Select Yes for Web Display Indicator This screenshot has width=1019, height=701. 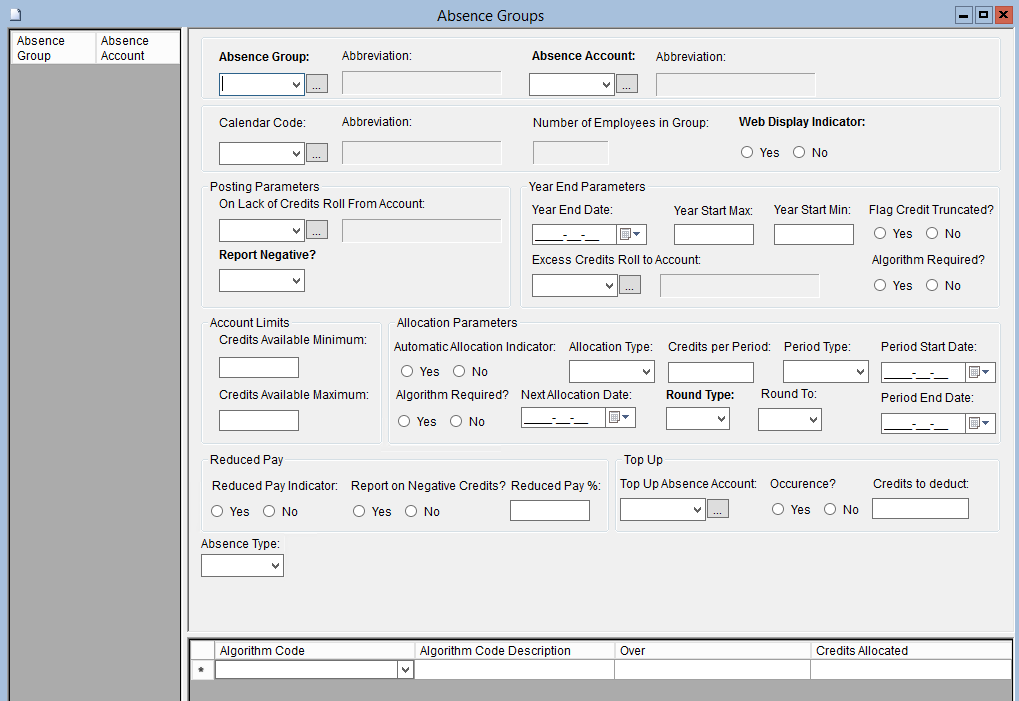pyautogui.click(x=747, y=153)
